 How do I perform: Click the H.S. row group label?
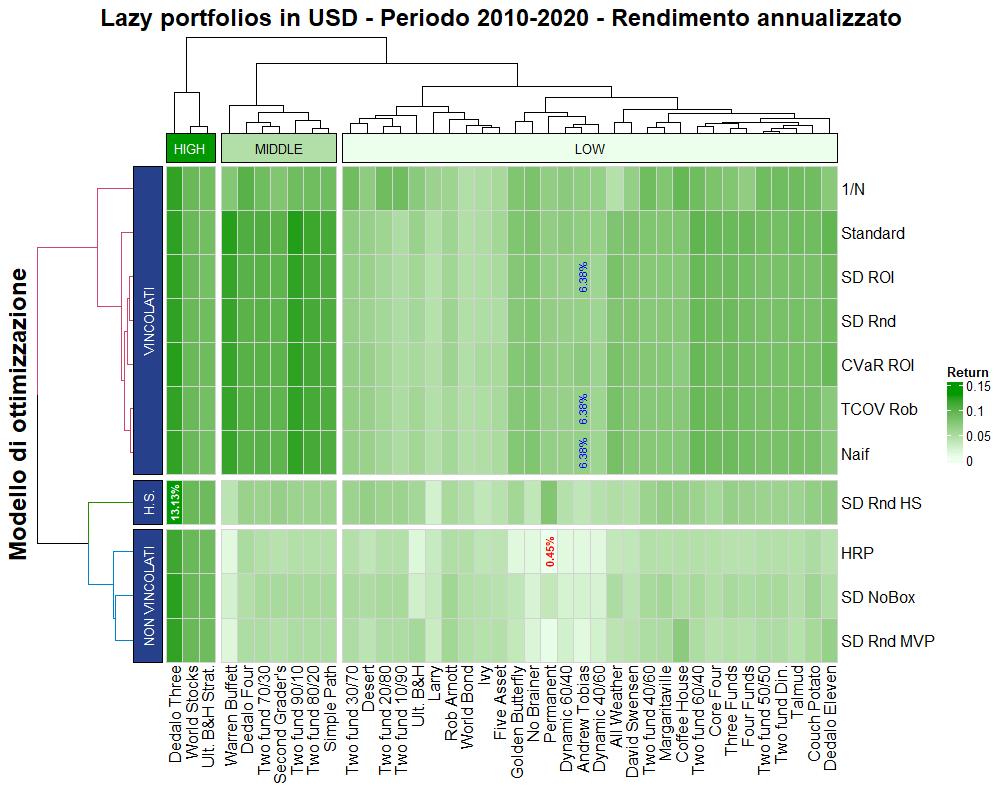point(148,503)
